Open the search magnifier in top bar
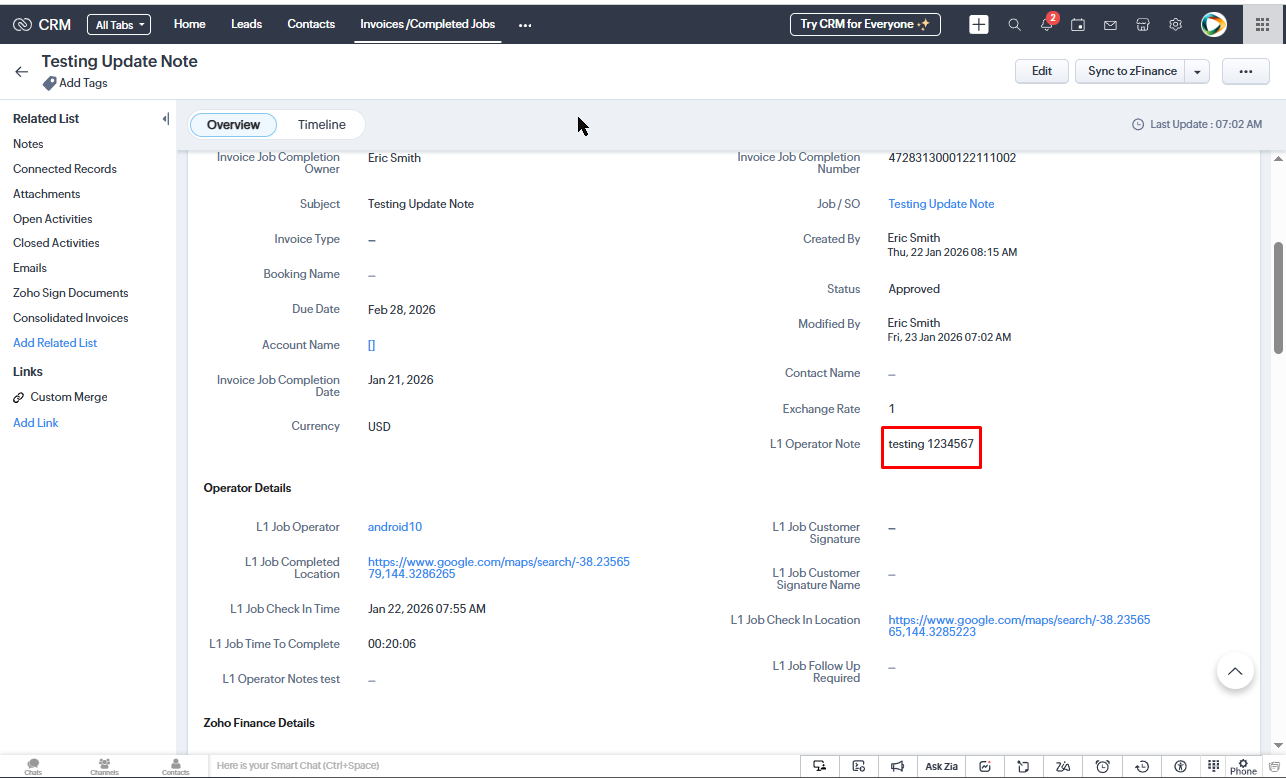1286x778 pixels. tap(1014, 24)
